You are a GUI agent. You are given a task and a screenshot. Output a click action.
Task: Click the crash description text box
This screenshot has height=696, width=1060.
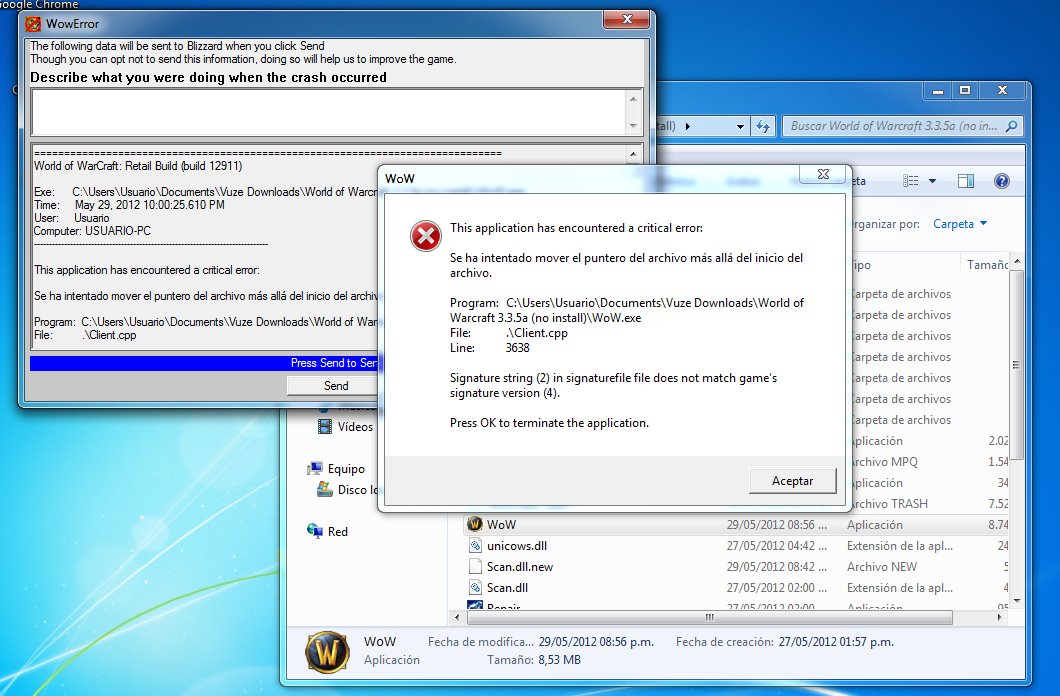coord(329,112)
